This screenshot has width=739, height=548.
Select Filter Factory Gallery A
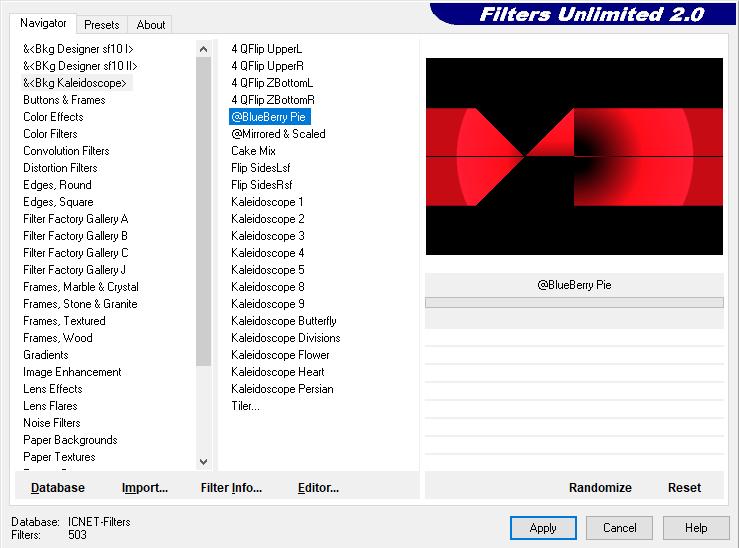76,219
